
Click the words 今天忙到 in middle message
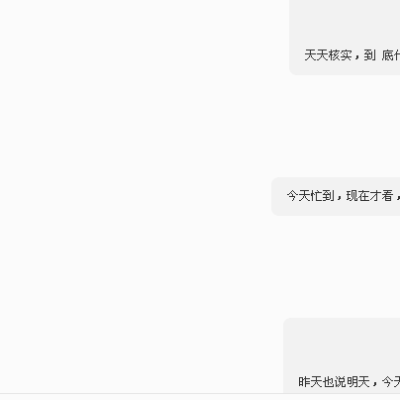pyautogui.click(x=310, y=196)
